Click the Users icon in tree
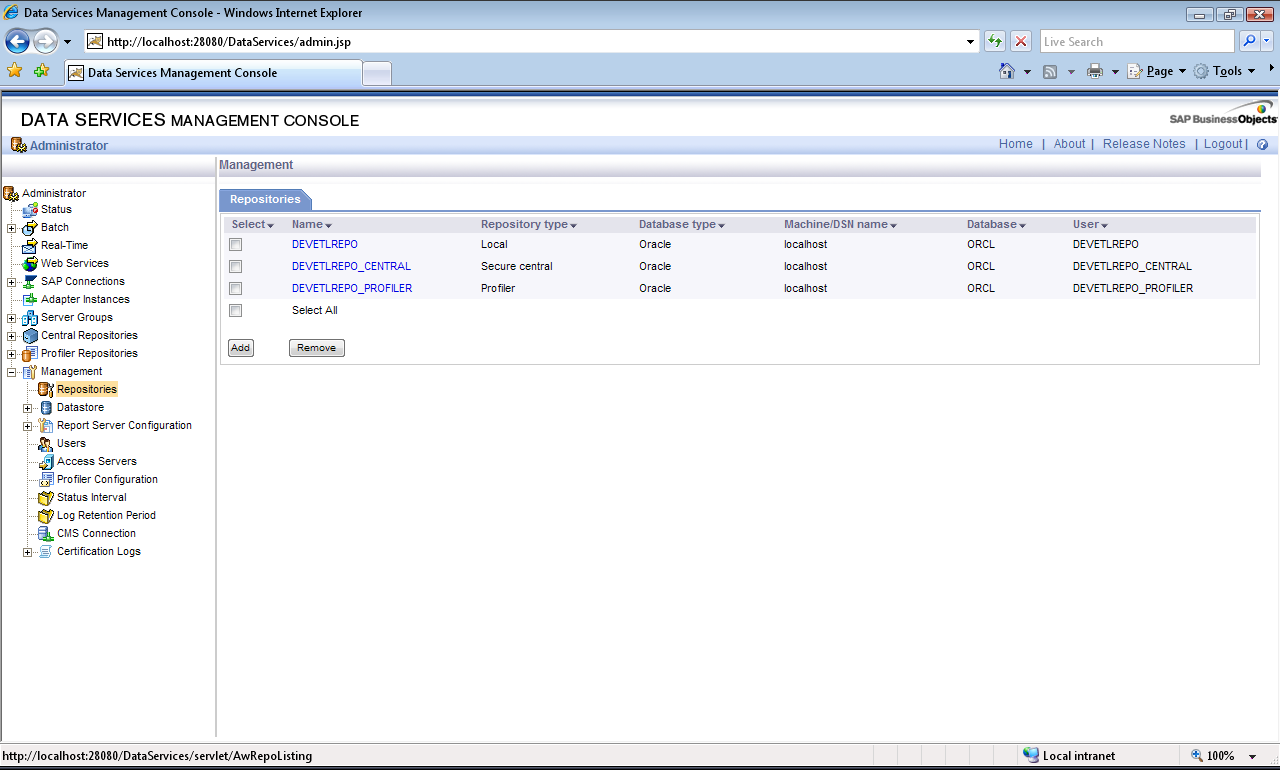The height and width of the screenshot is (770, 1280). (46, 444)
